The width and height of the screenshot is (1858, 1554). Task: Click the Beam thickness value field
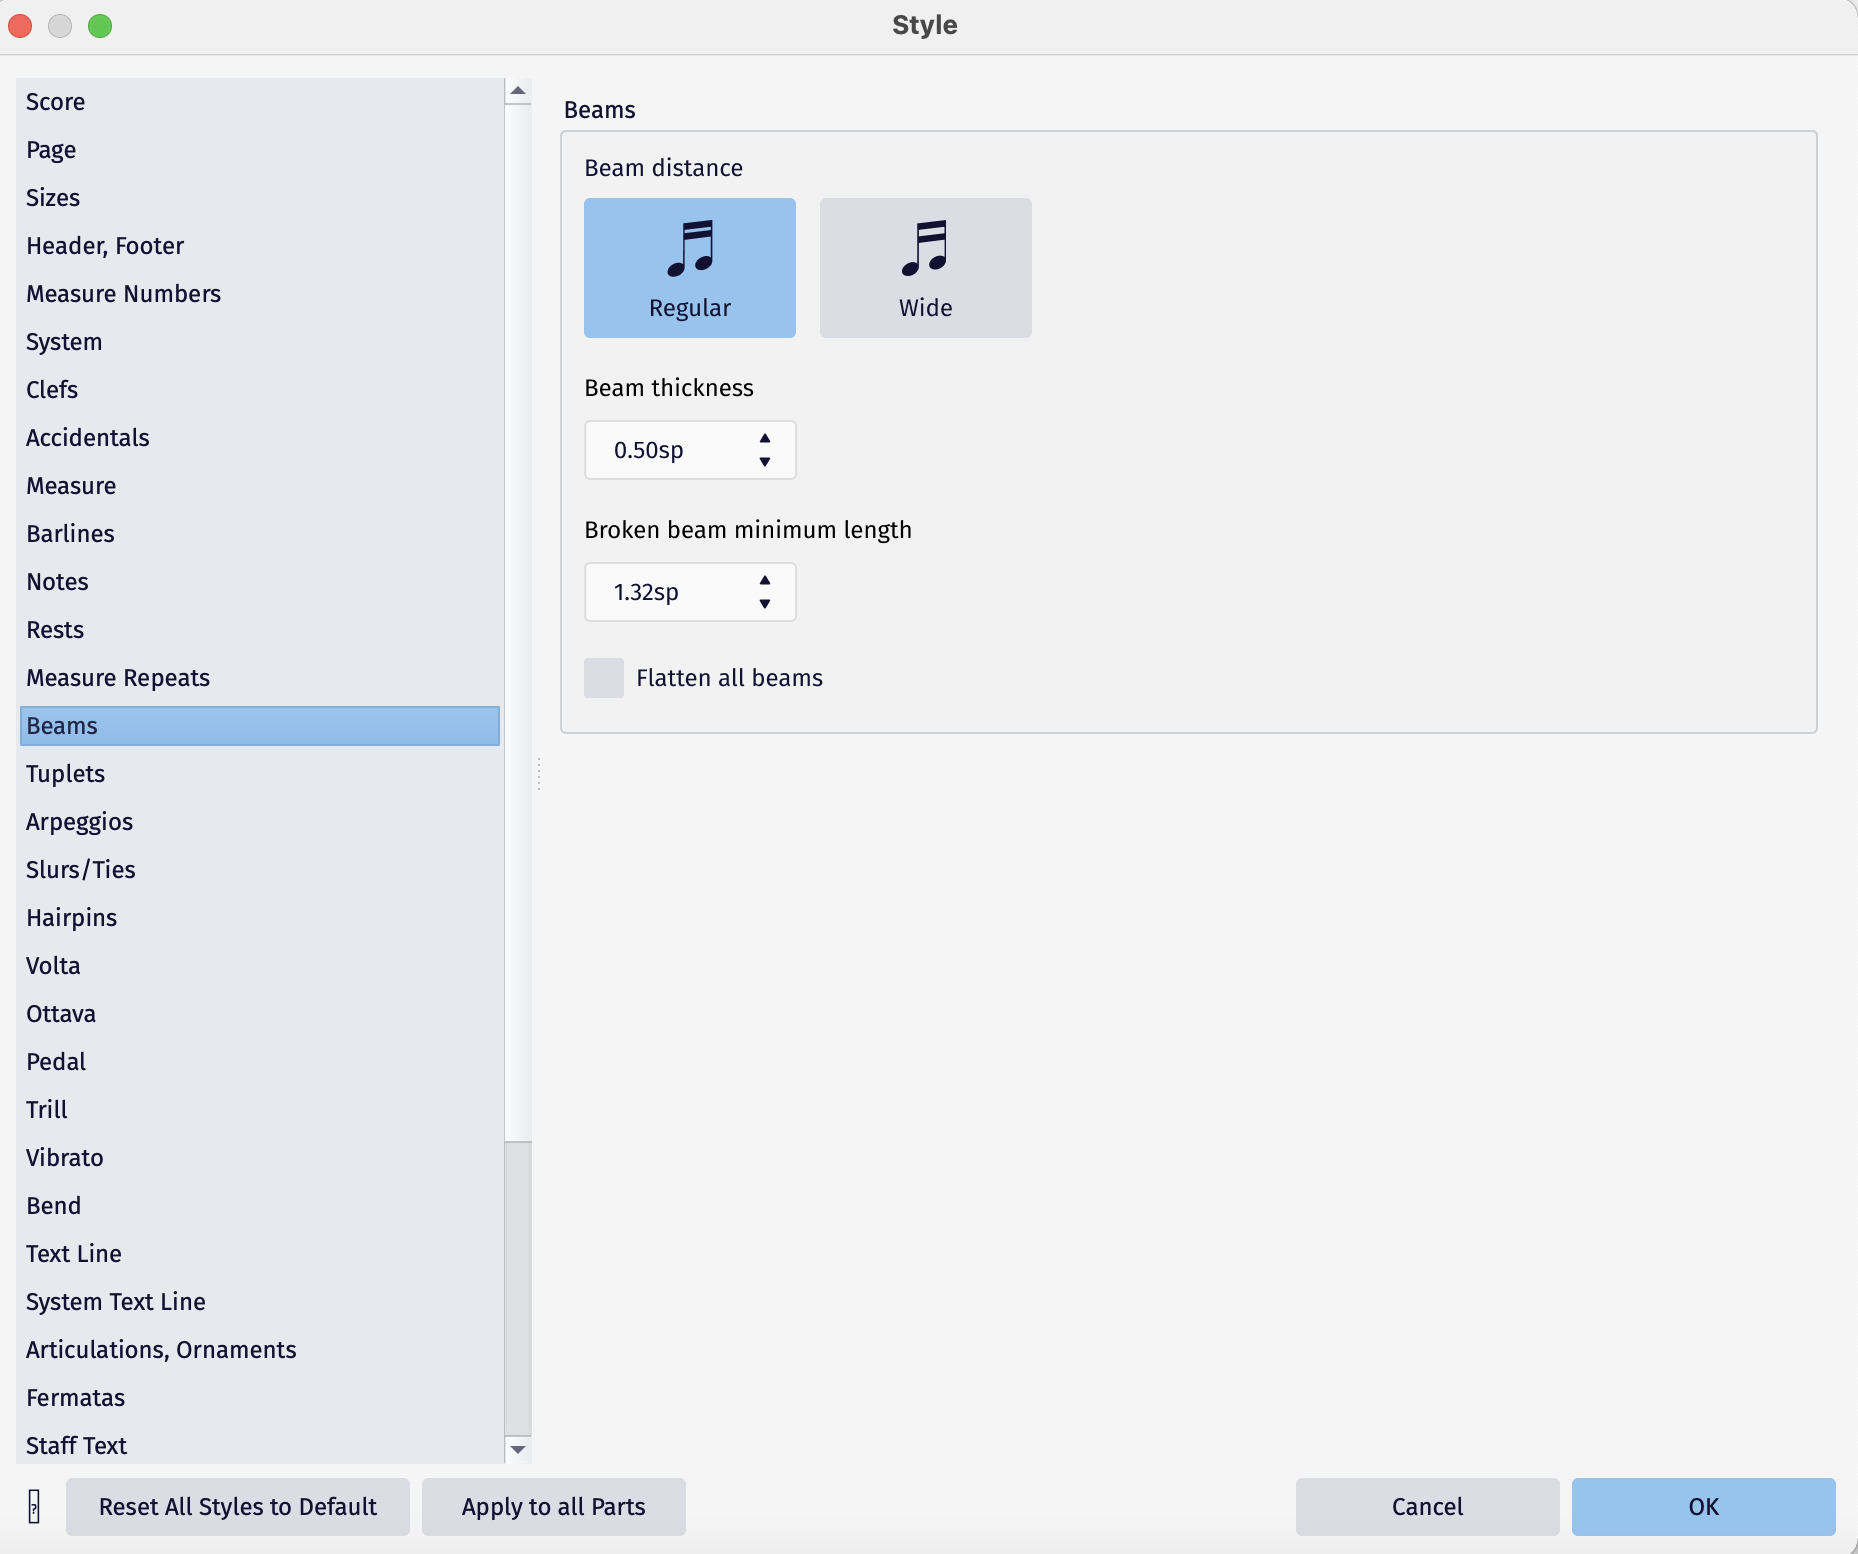click(x=670, y=450)
